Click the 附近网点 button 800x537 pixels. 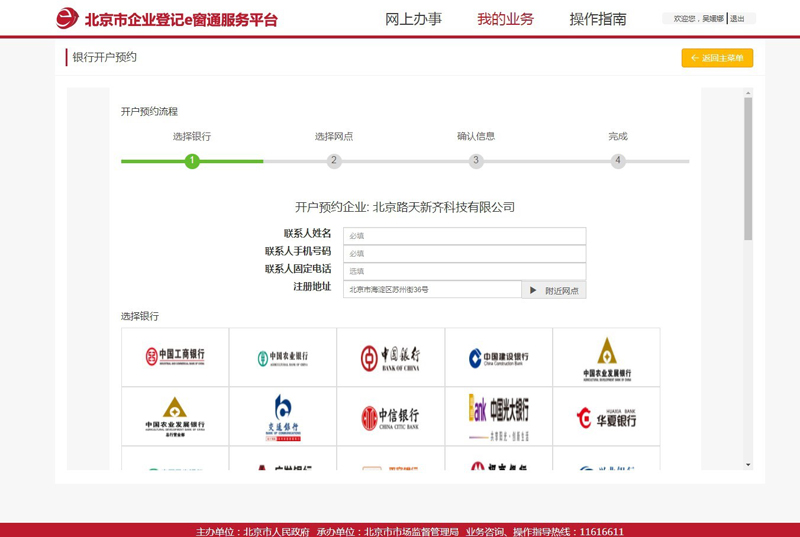pos(554,290)
